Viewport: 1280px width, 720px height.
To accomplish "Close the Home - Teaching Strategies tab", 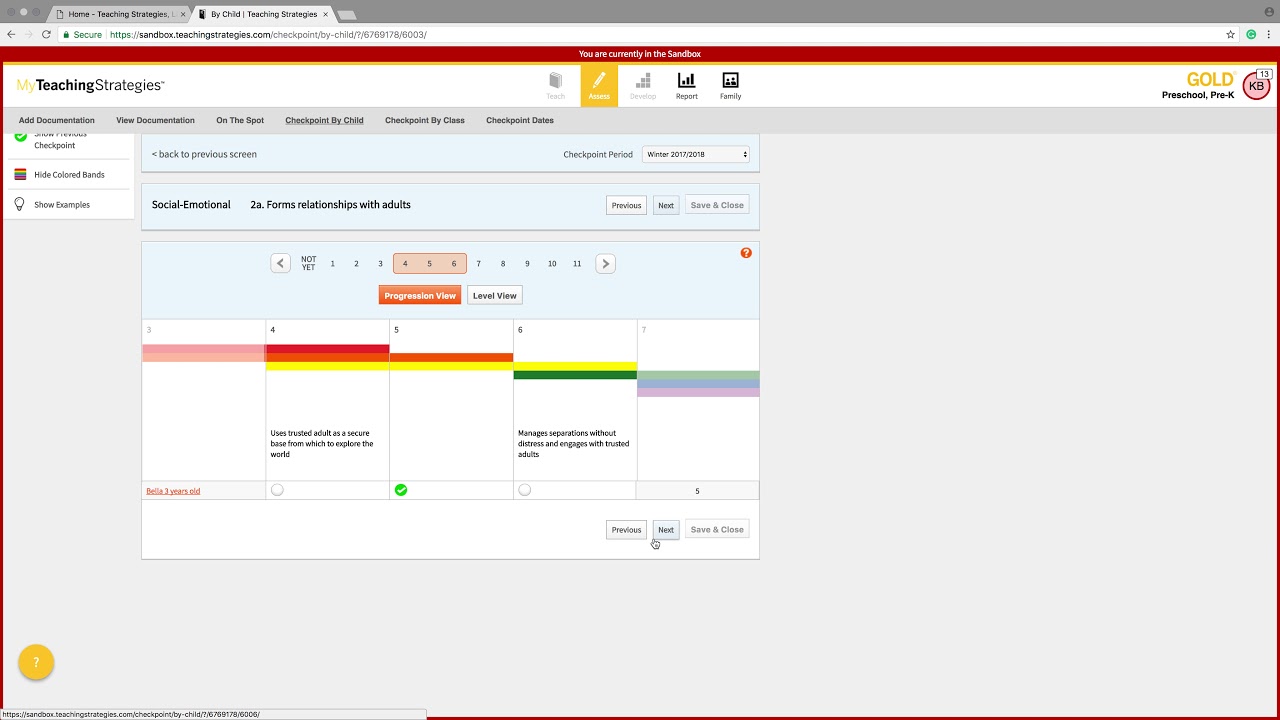I will [183, 14].
